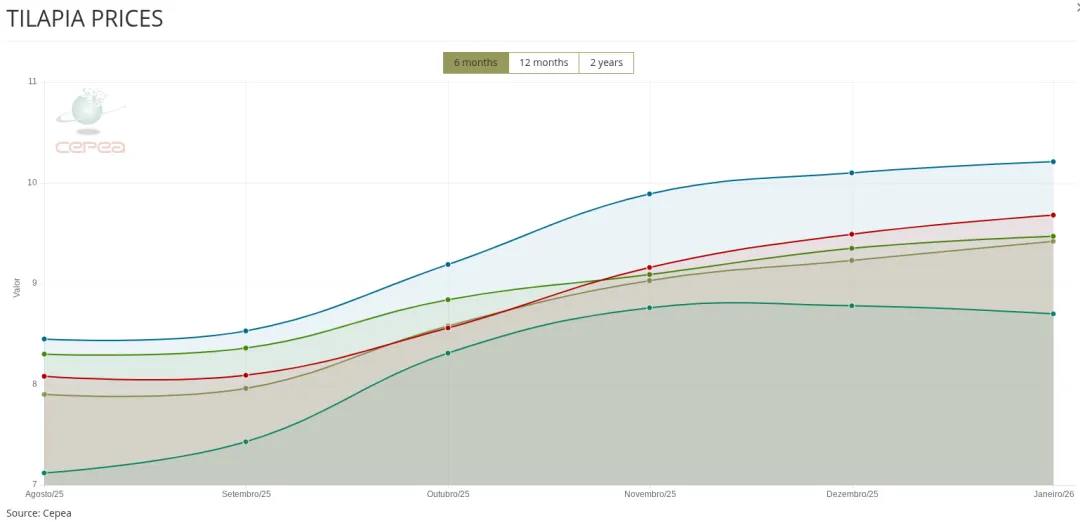Click the 'Source: Cepea' caption
Viewport: 1080px width, 523px height.
pos(39,513)
